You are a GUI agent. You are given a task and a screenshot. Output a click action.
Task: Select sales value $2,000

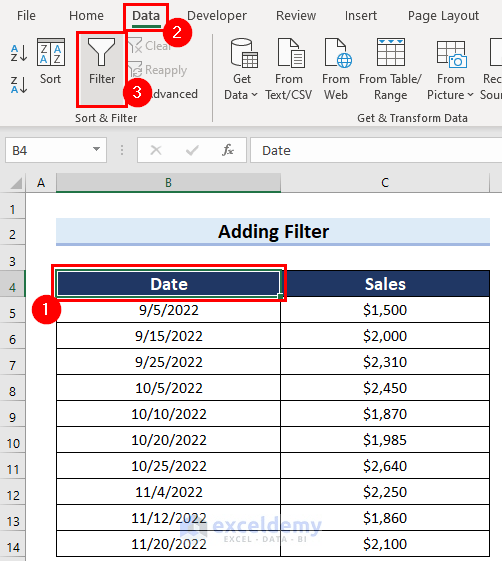385,336
